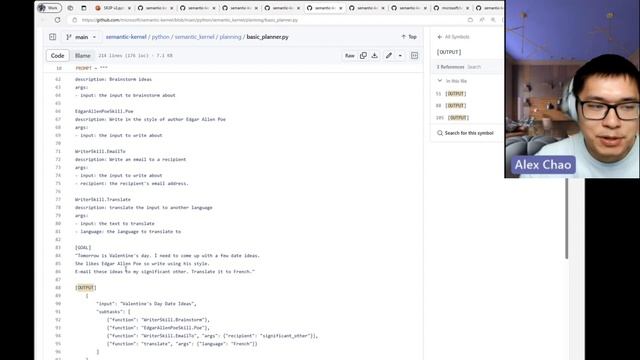Click the highlighted [OUTPUT] in code
The height and width of the screenshot is (360, 640).
pos(86,288)
